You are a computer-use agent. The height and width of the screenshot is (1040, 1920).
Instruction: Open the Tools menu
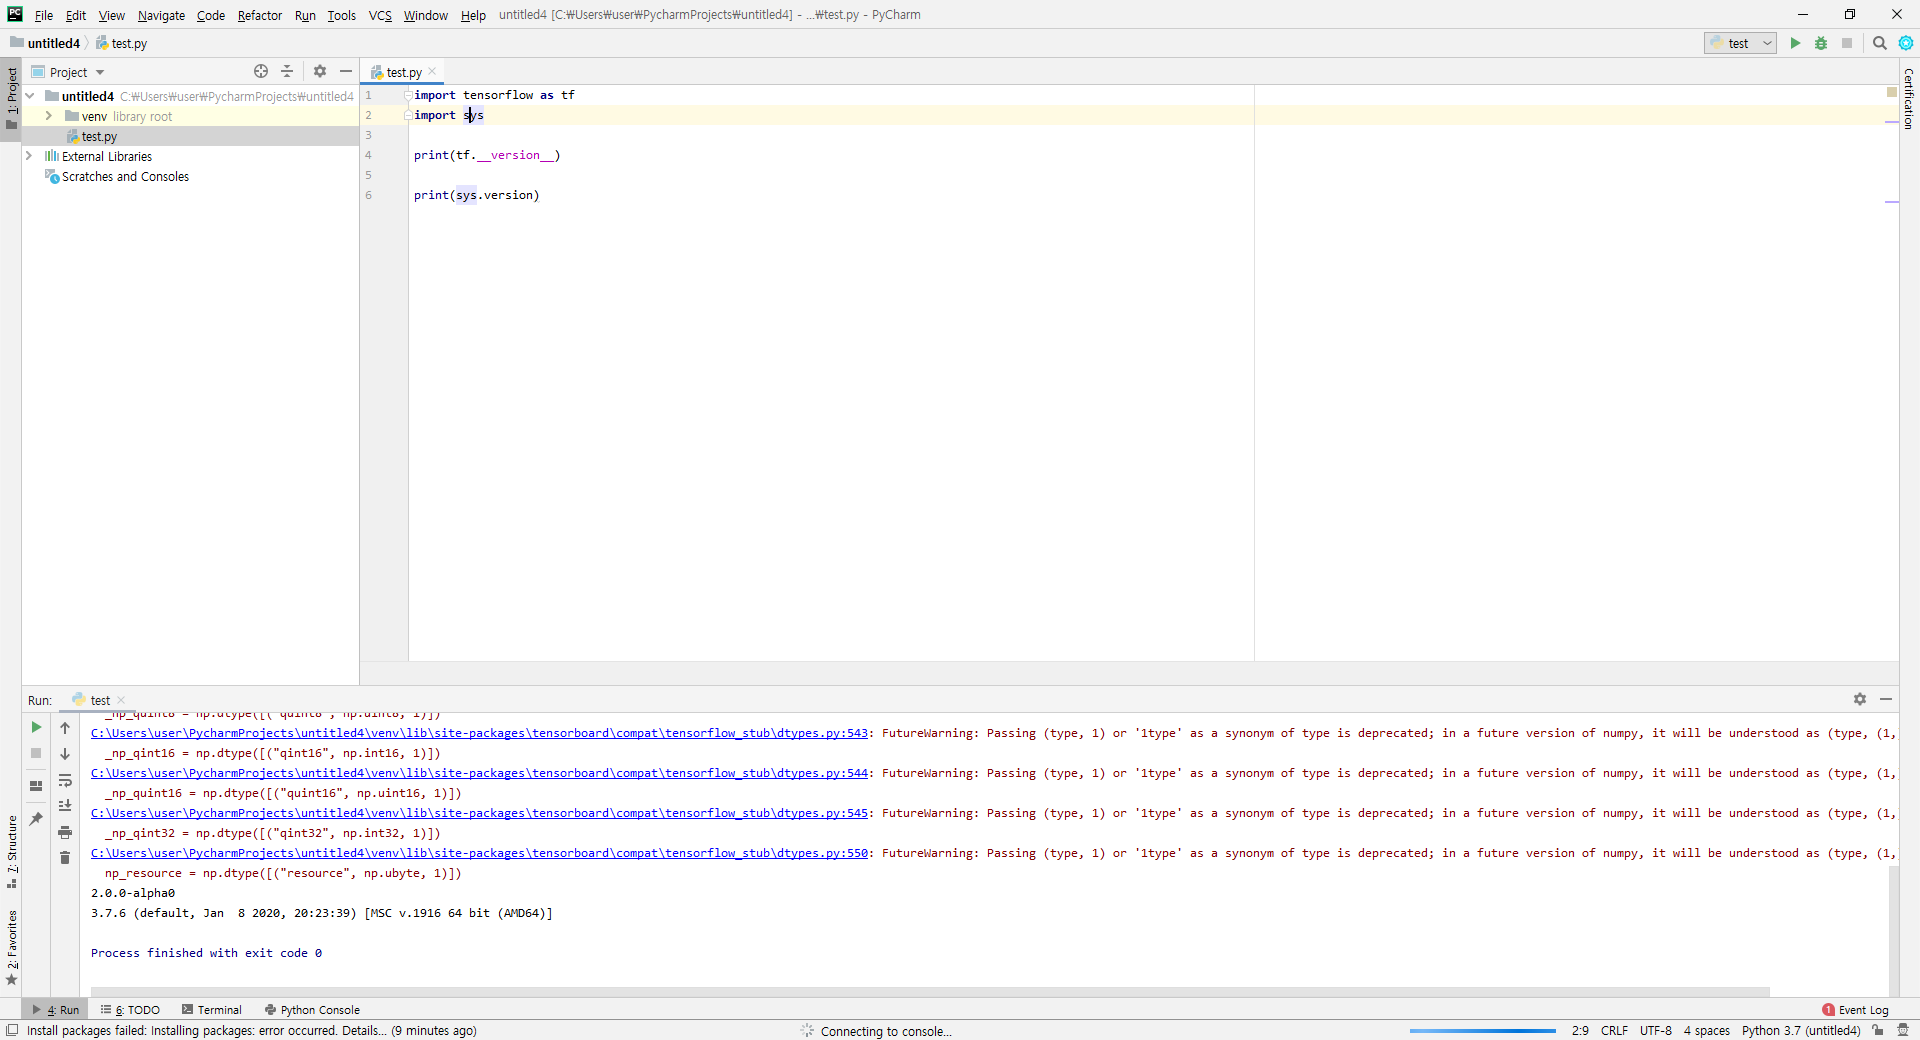(341, 15)
